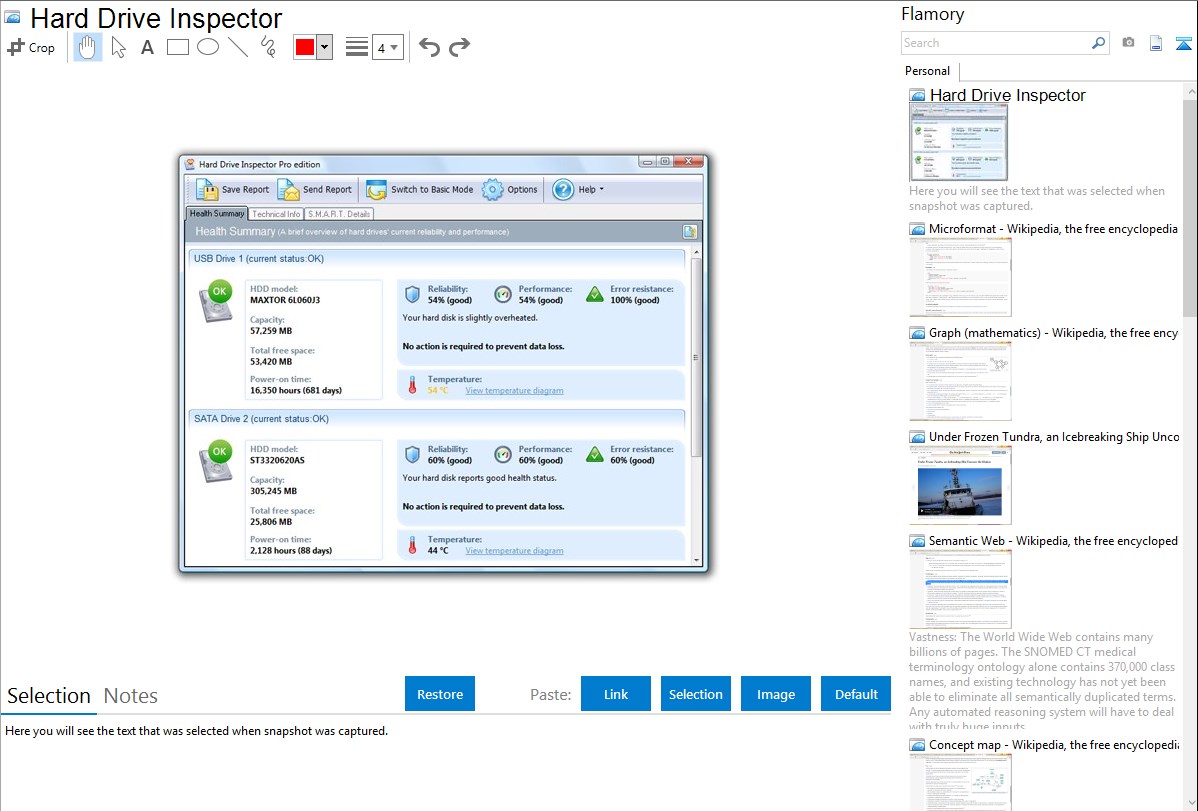Click Flamory sidebar scroll down arrow

(x=1191, y=803)
